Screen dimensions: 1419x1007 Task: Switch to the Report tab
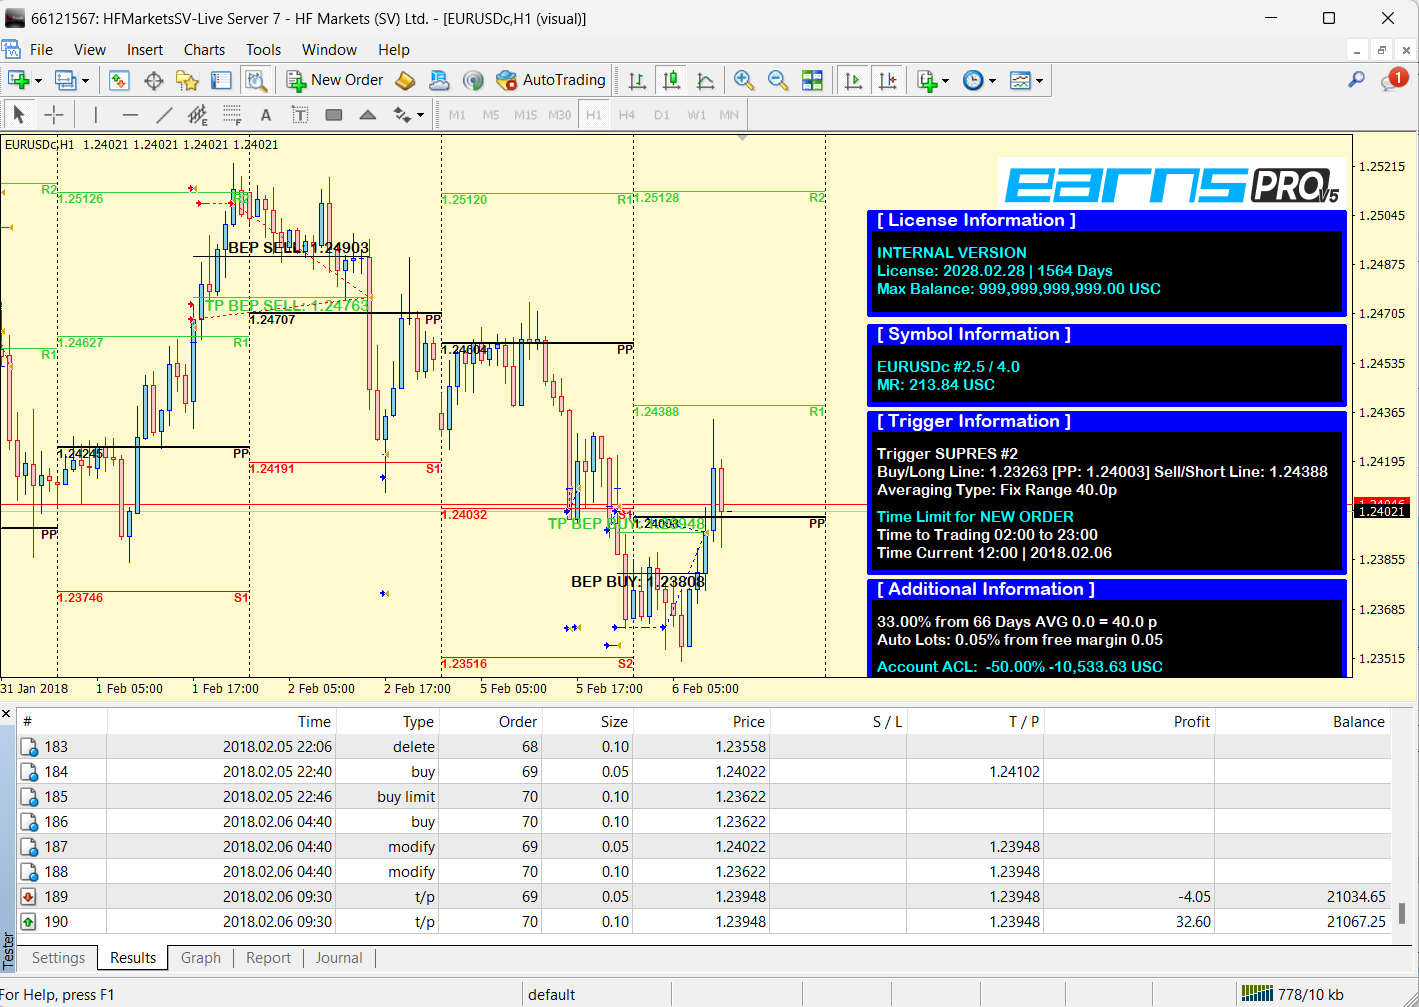point(268,958)
